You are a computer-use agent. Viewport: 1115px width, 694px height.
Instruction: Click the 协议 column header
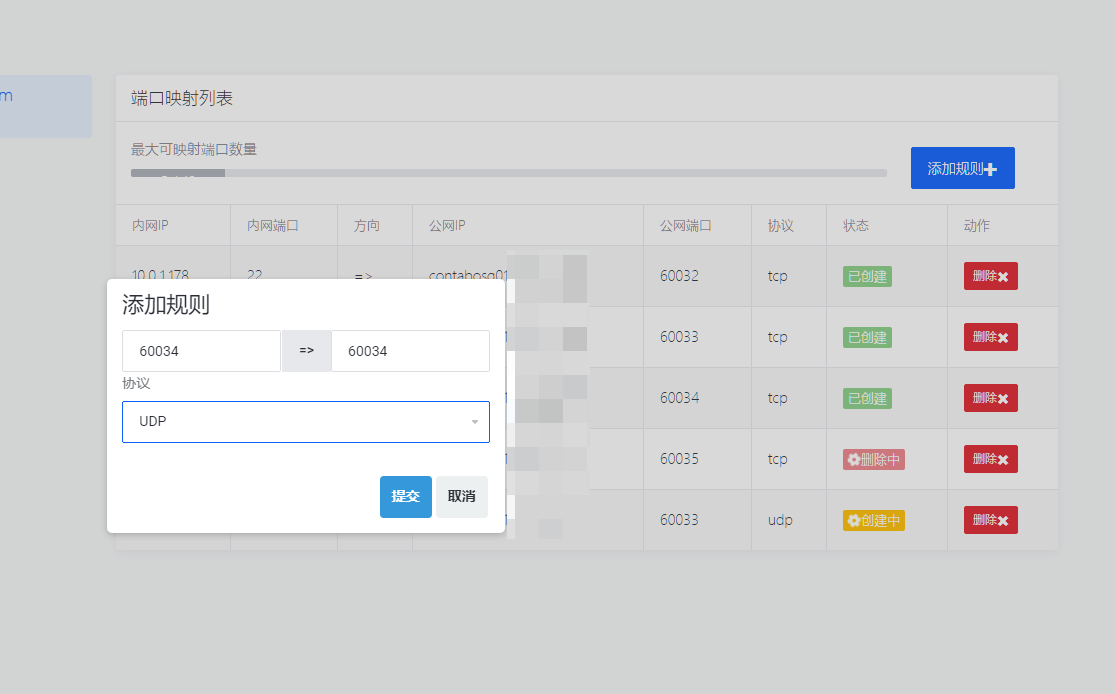[780, 225]
